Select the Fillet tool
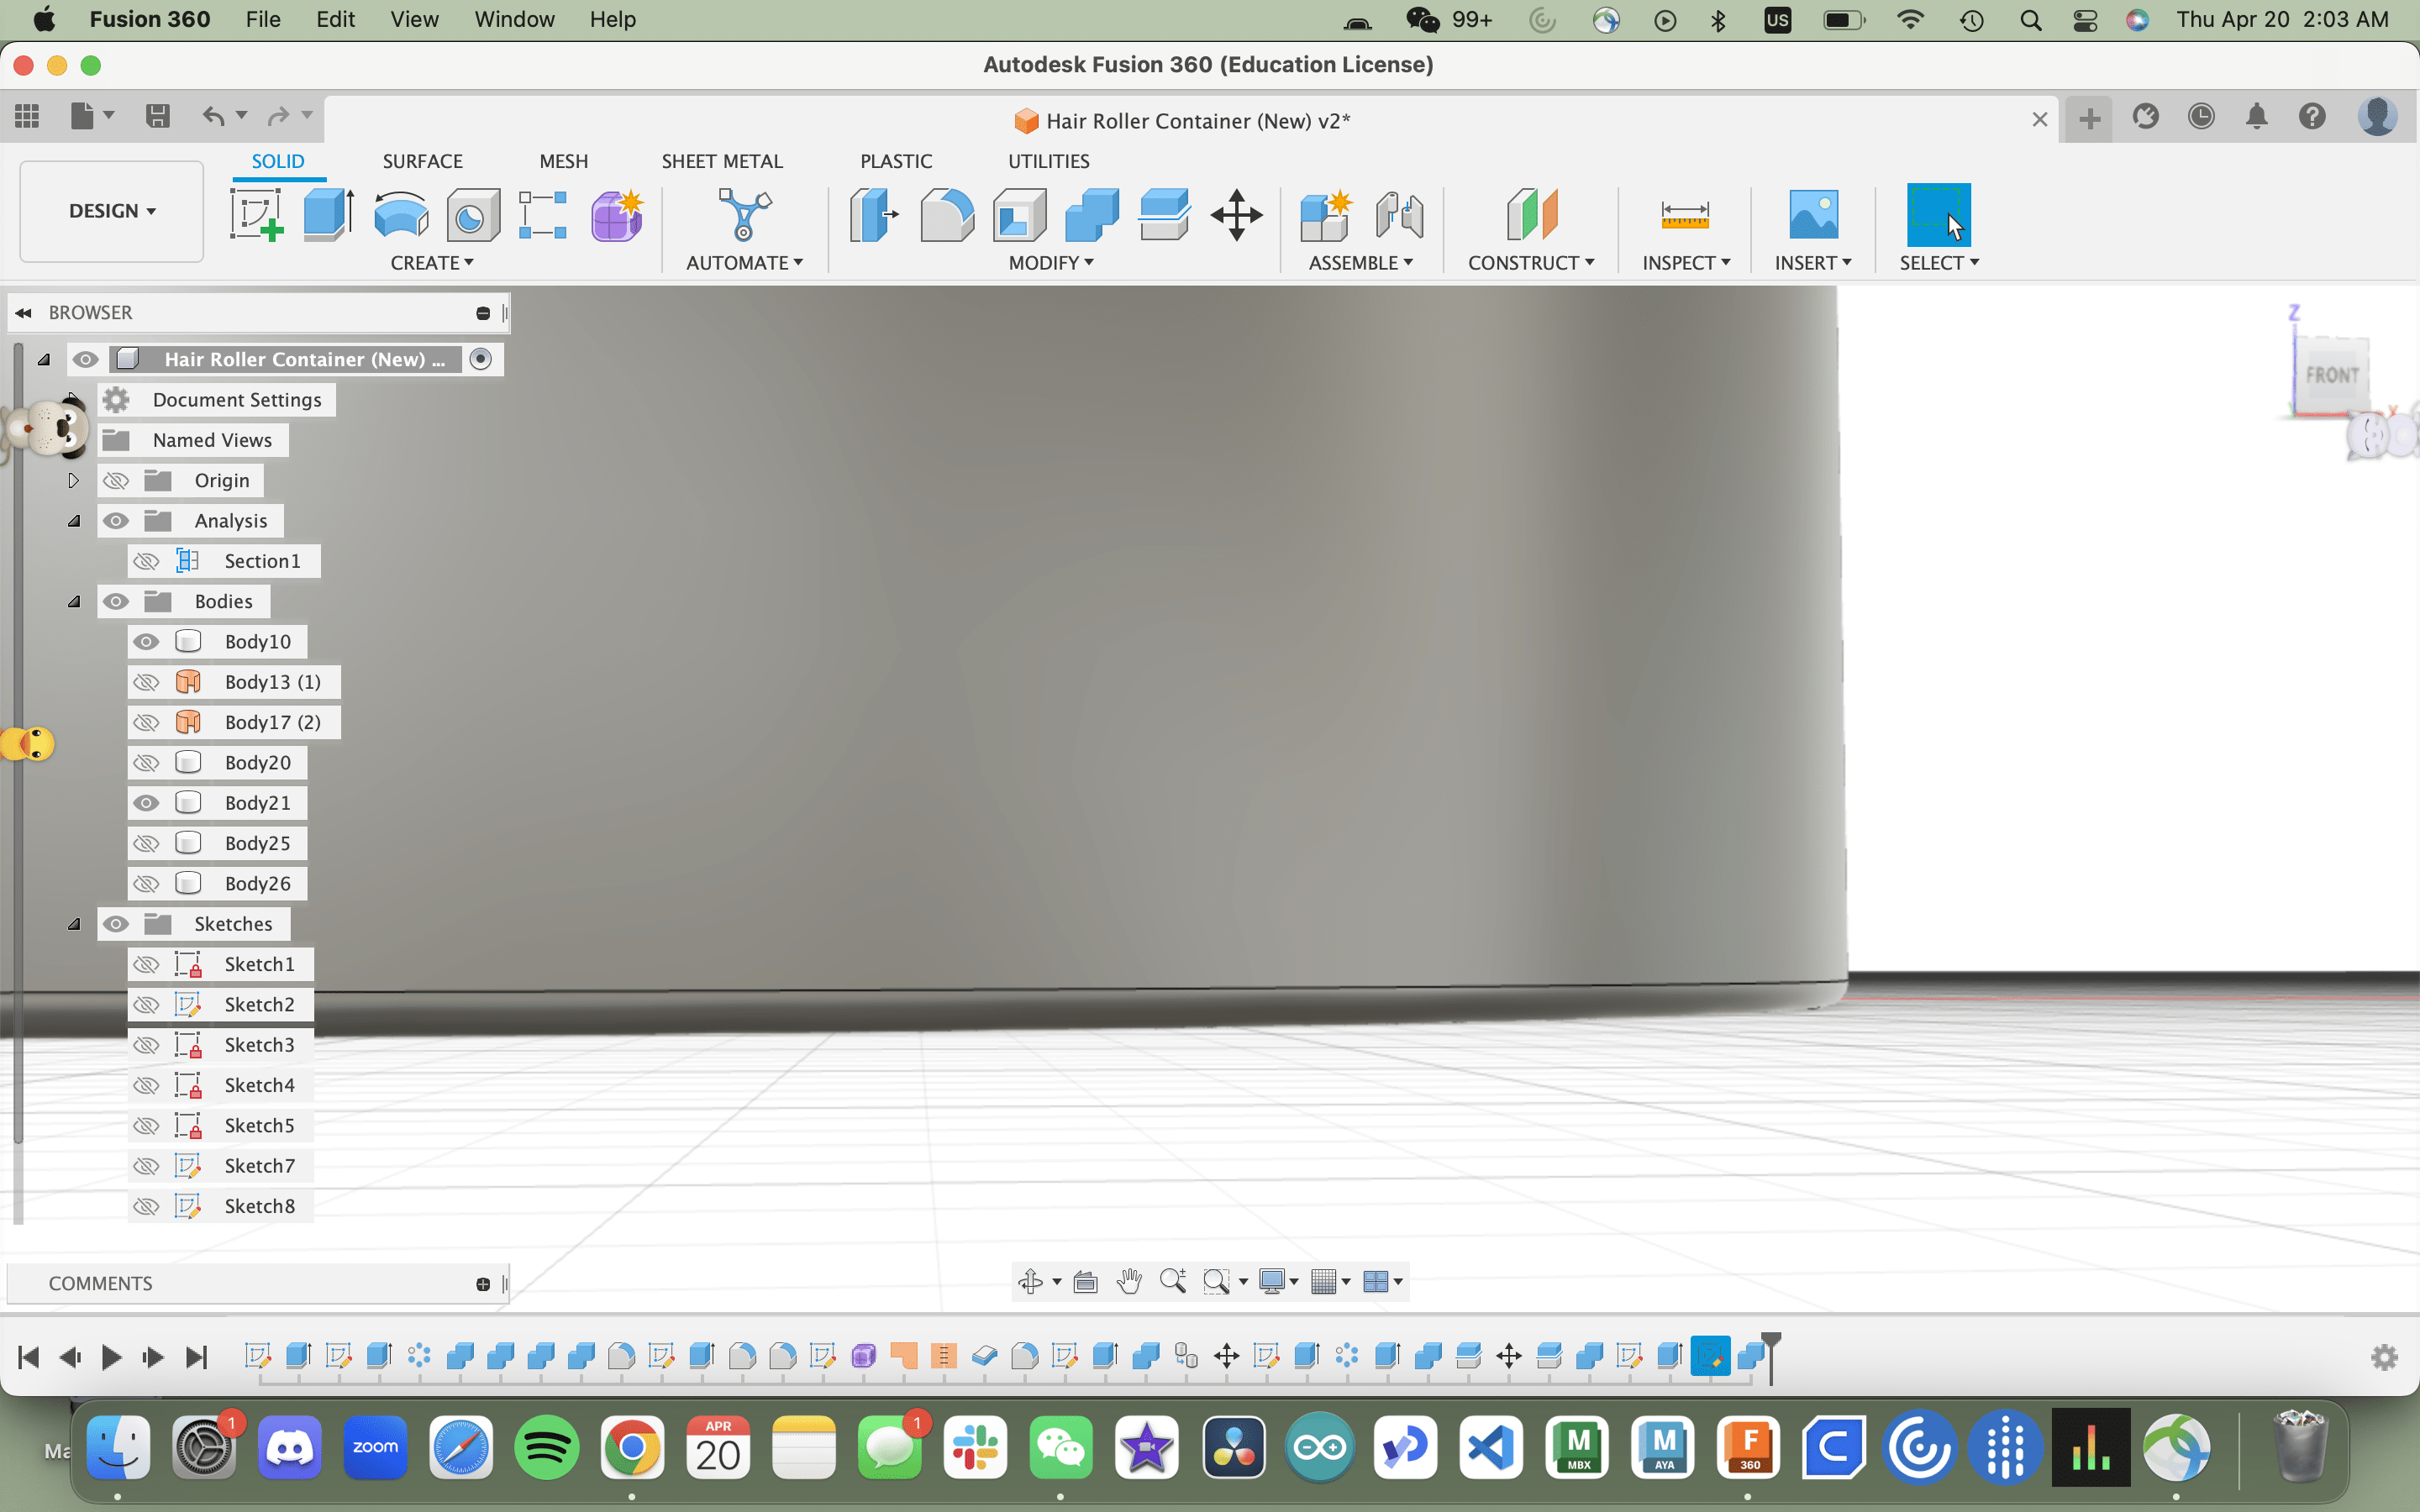Screen dimensions: 2420x1512 click(946, 214)
